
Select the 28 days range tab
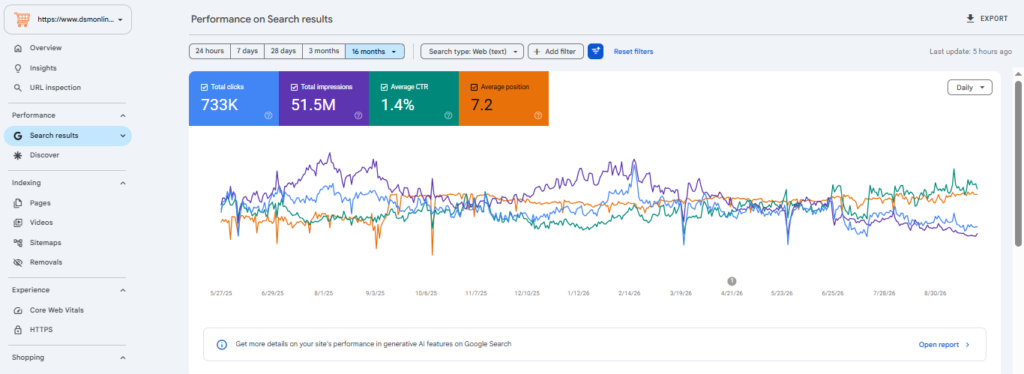283,52
